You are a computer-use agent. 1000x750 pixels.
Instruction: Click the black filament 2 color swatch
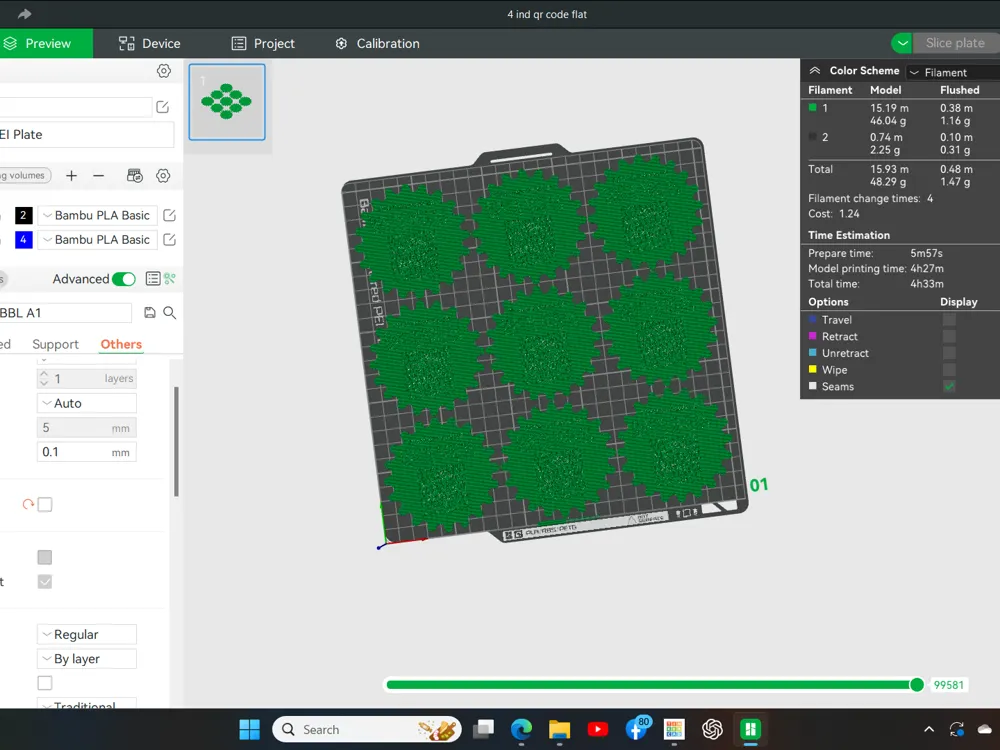[24, 216]
